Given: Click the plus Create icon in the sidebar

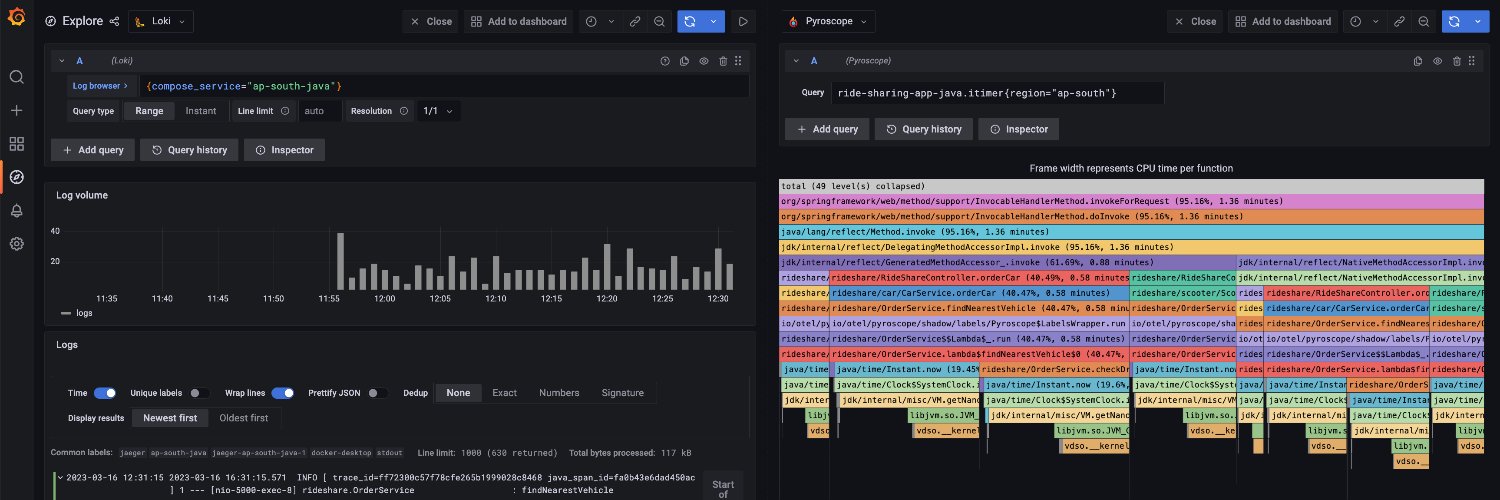Looking at the screenshot, I should (x=16, y=110).
